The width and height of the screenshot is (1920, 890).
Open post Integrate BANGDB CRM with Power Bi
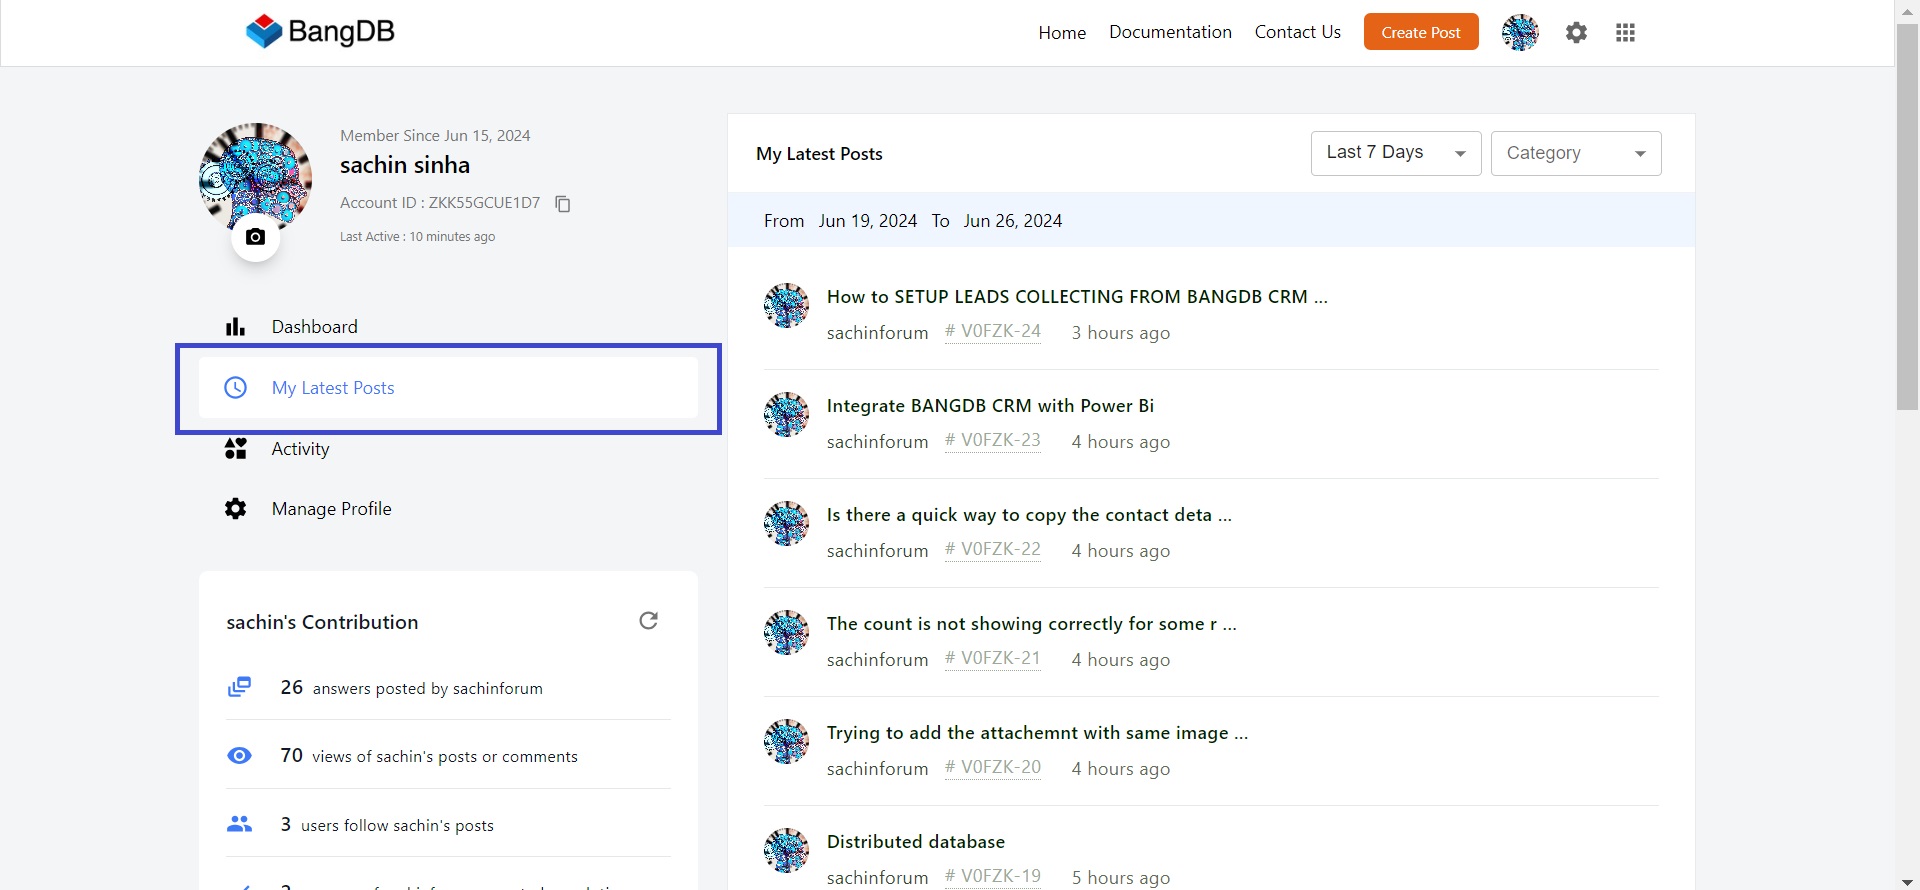coord(990,406)
